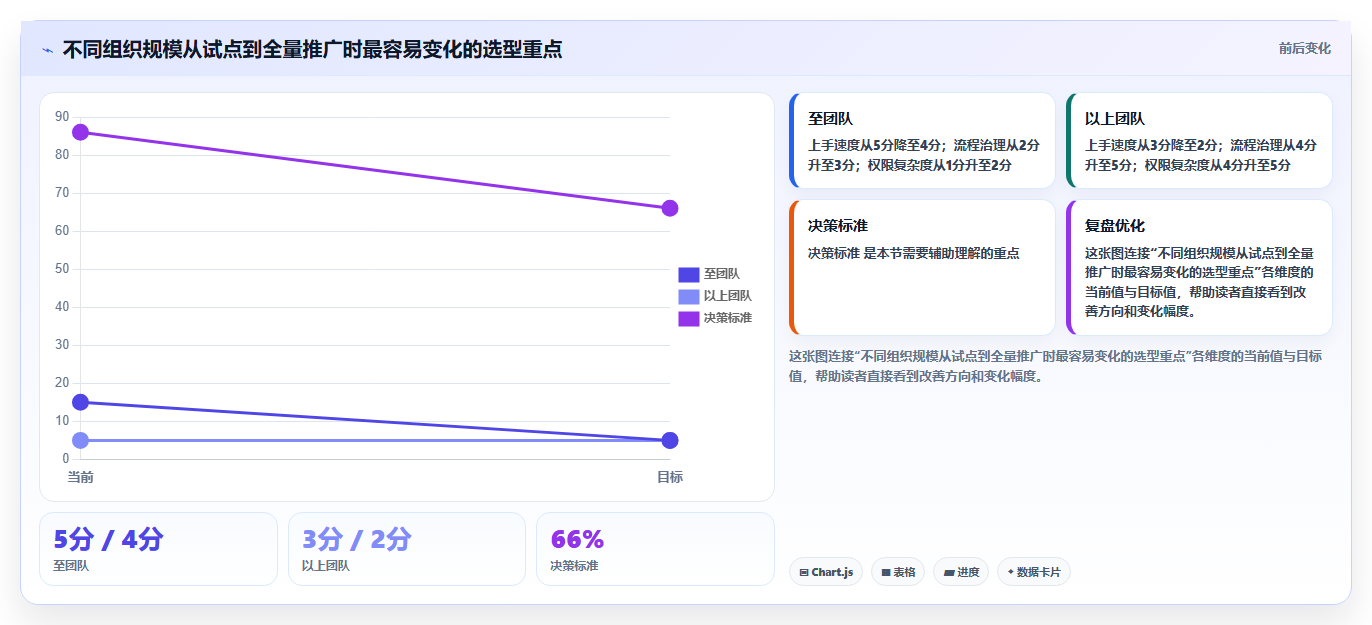Select the 5分 / 4分 stat card

[x=158, y=549]
